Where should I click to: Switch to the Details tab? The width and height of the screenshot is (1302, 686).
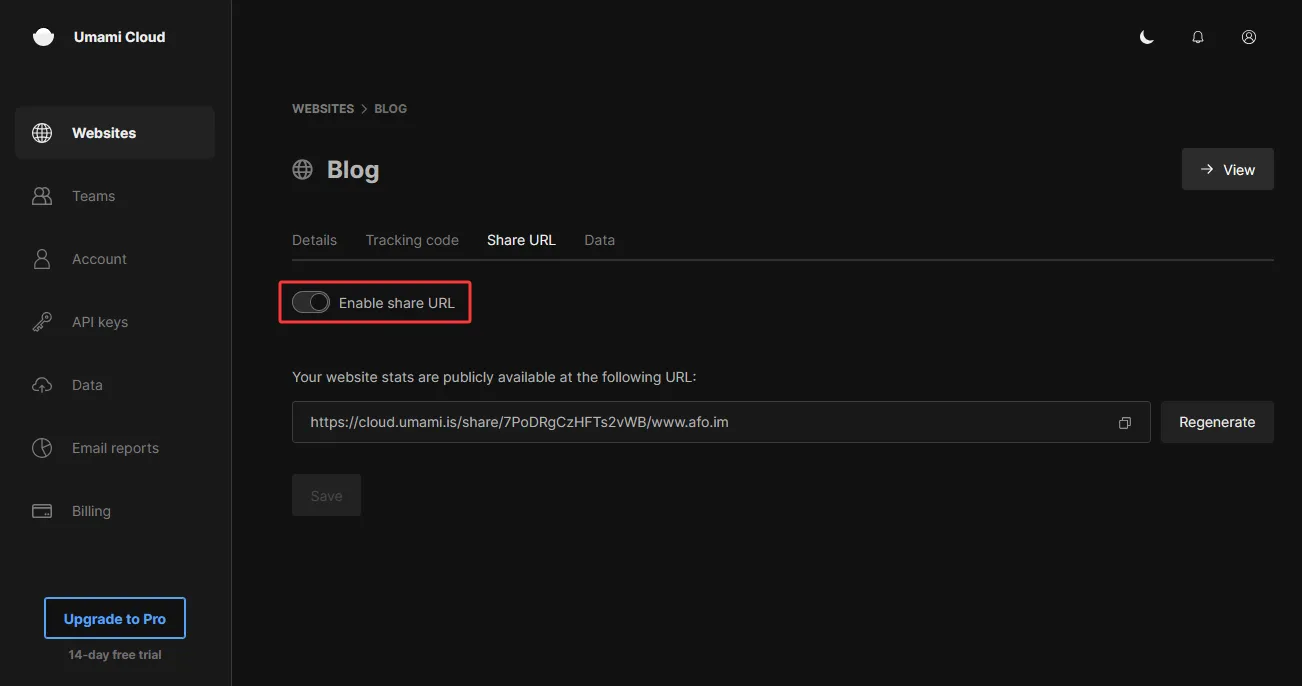[x=314, y=240]
